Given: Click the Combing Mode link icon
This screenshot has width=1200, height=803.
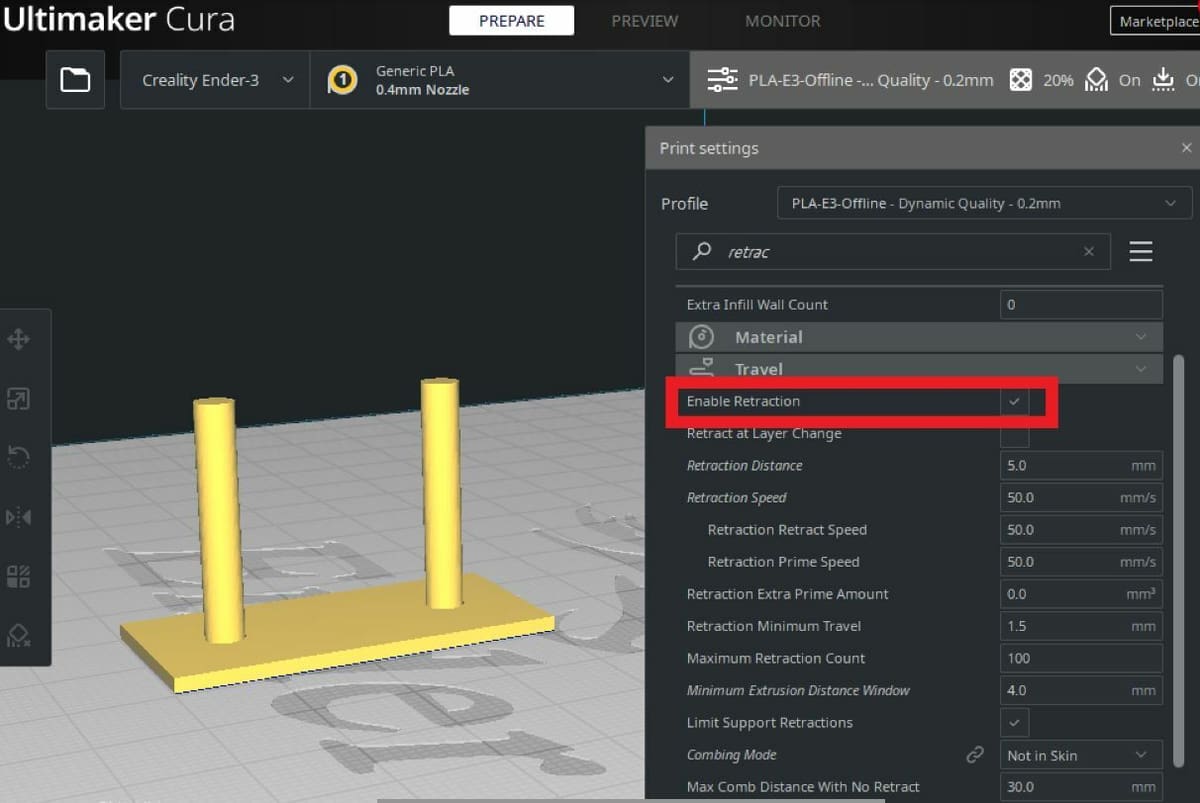Looking at the screenshot, I should (975, 755).
